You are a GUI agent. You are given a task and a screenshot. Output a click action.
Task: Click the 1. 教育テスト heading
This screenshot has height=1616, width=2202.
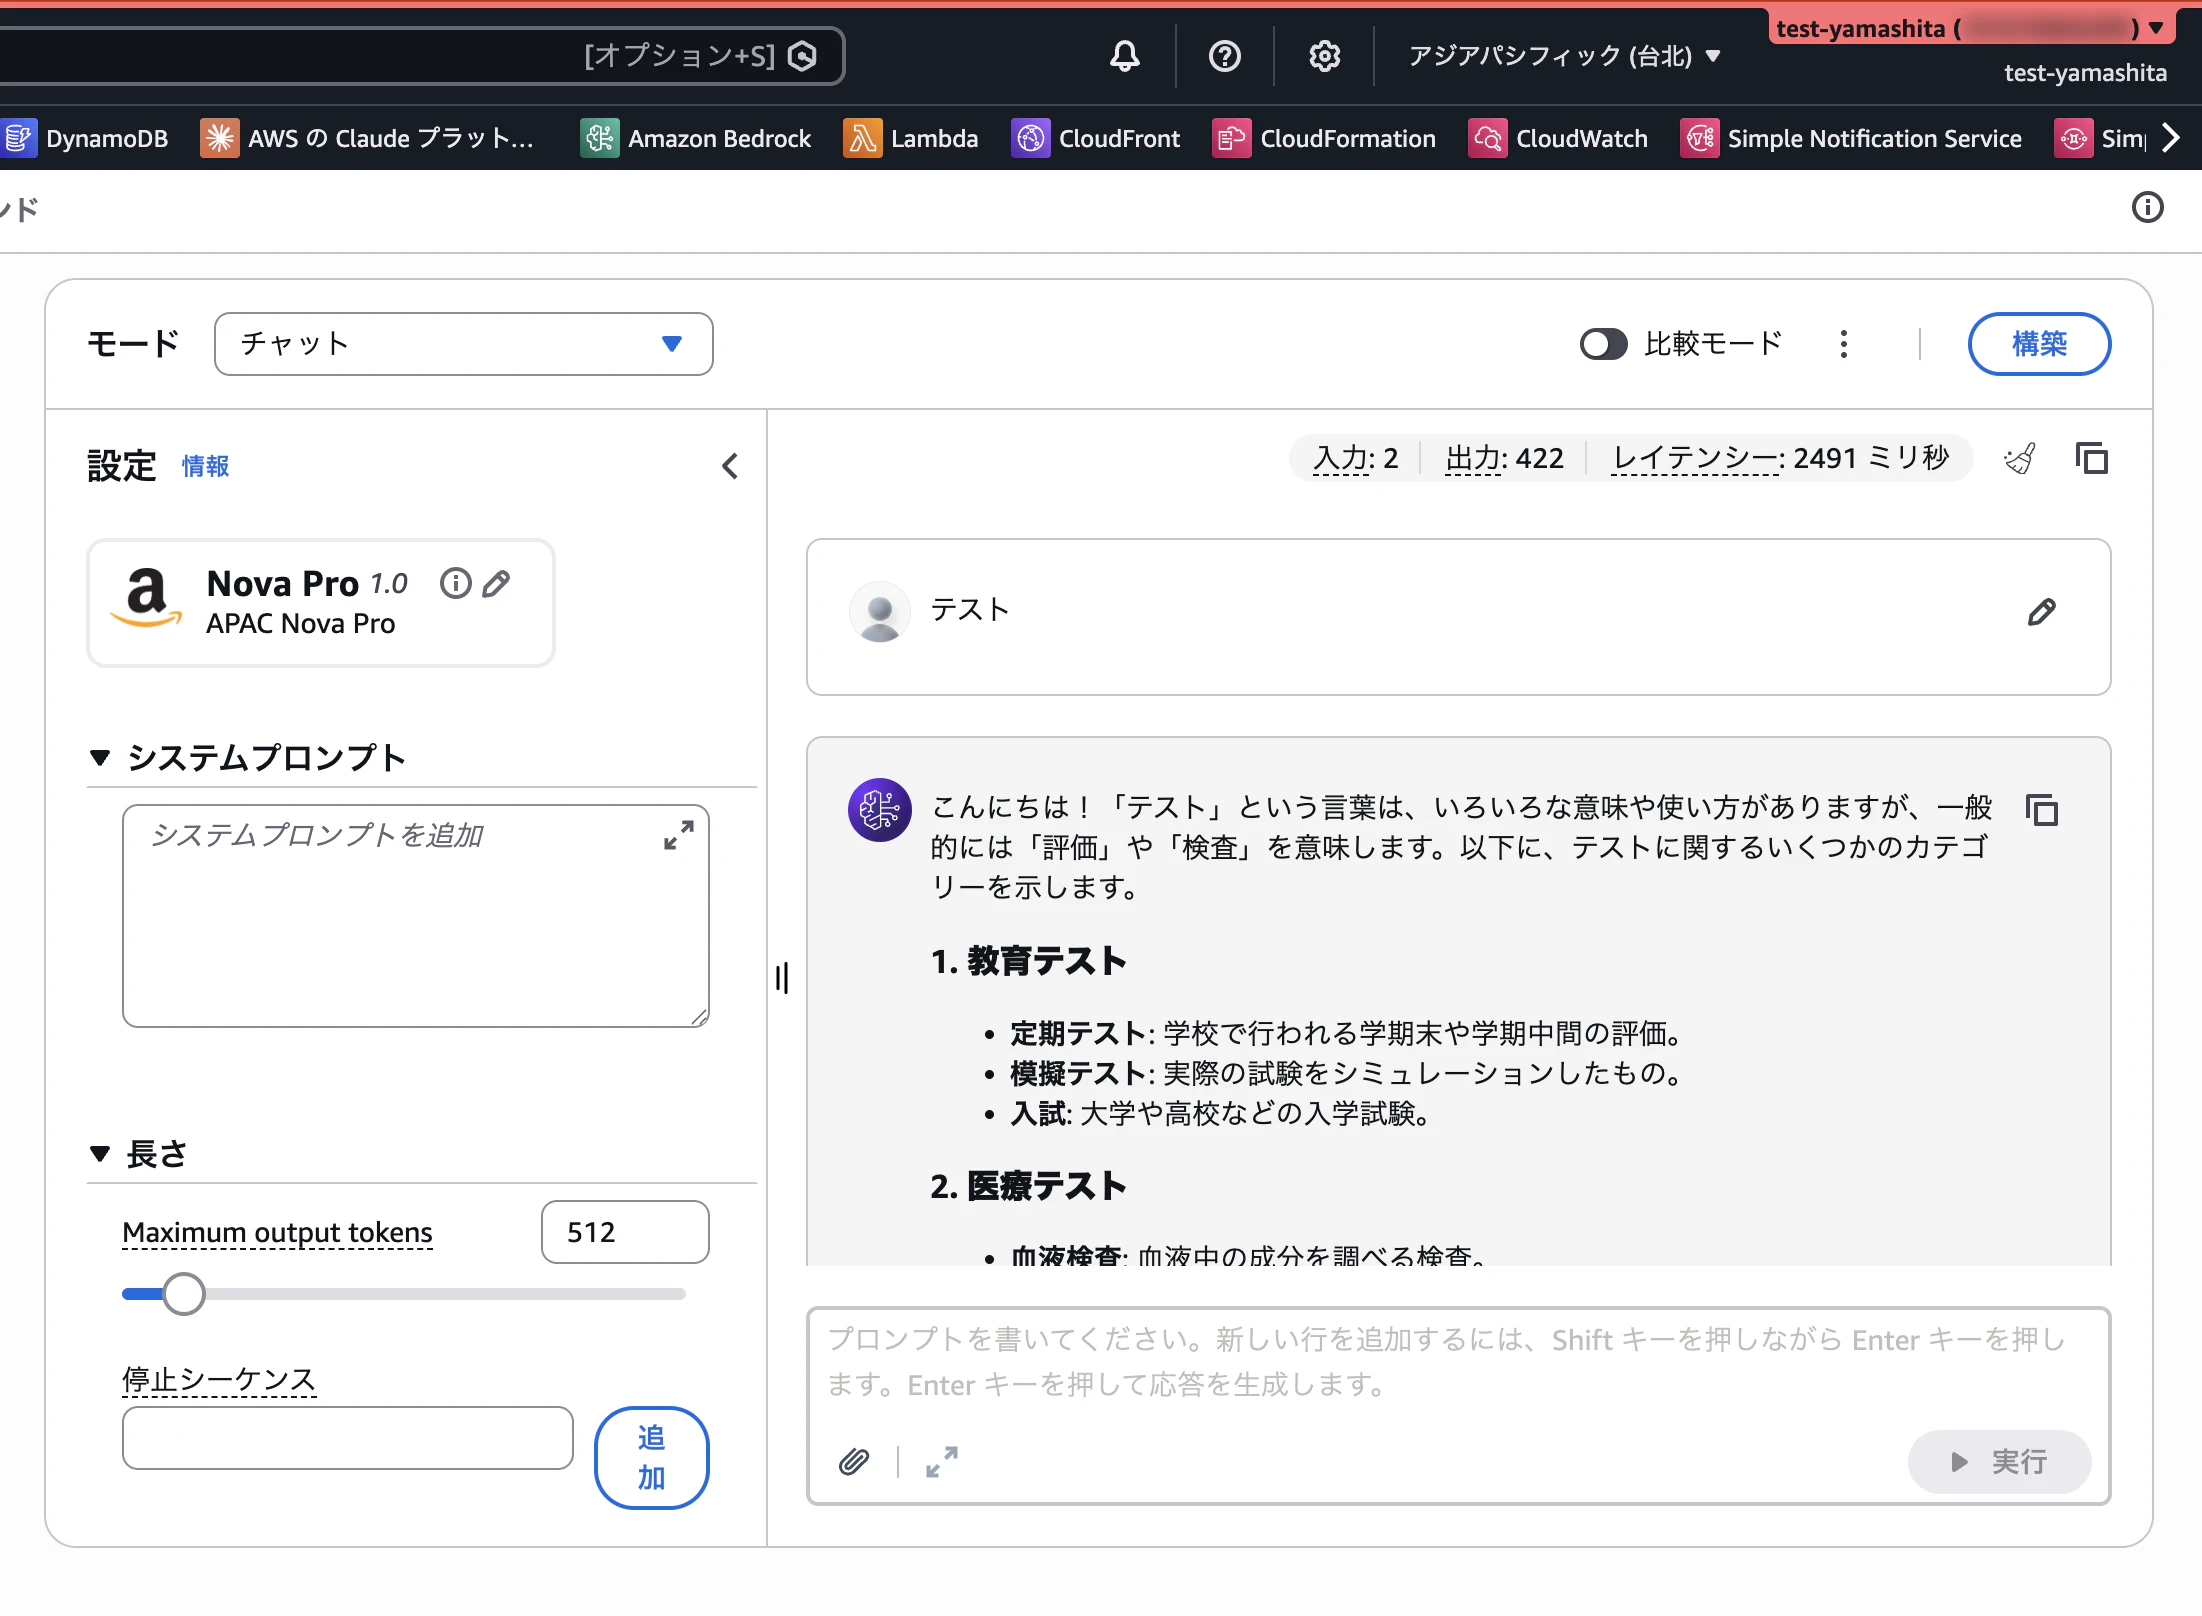point(1028,961)
